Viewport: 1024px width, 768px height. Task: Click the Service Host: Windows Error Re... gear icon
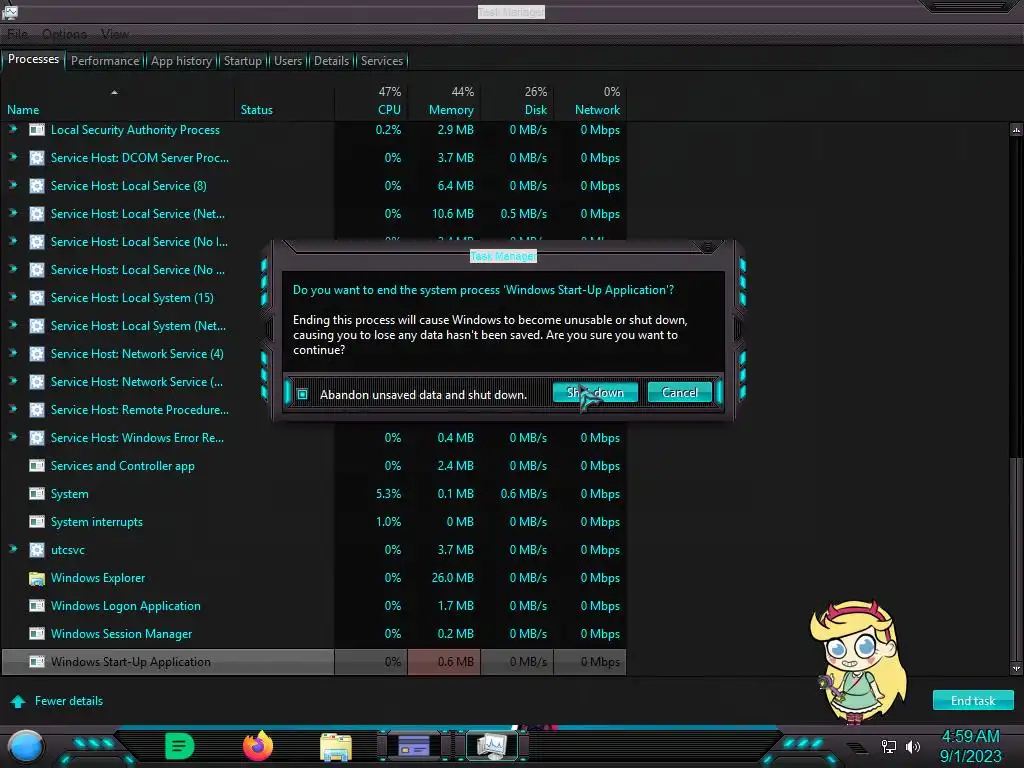37,438
